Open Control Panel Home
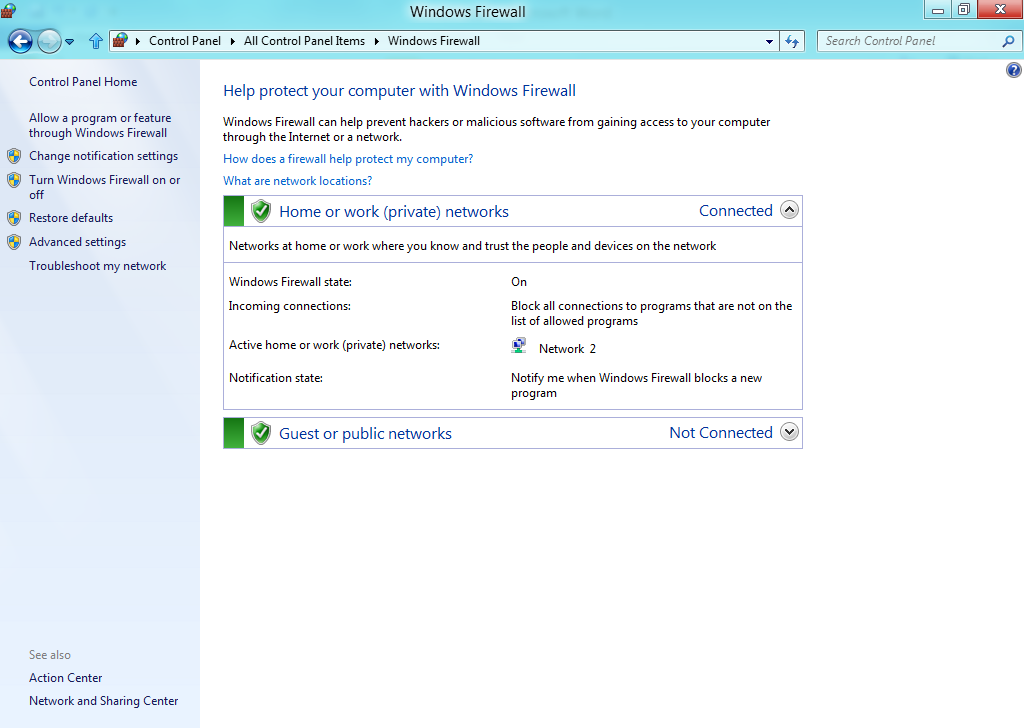The width and height of the screenshot is (1024, 728). 83,82
